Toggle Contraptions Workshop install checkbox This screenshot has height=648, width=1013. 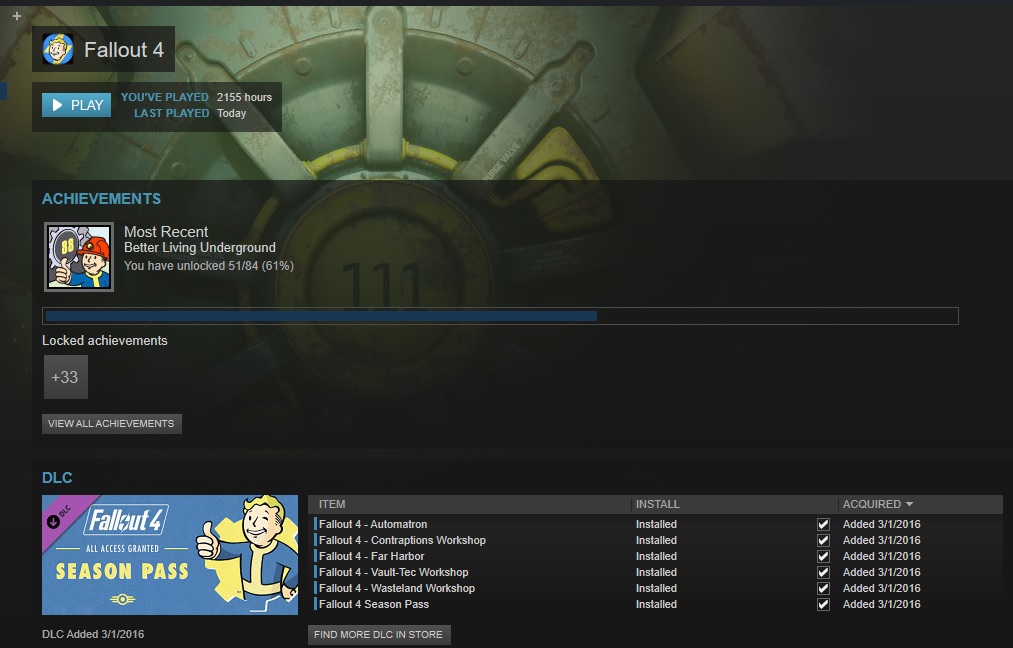823,541
